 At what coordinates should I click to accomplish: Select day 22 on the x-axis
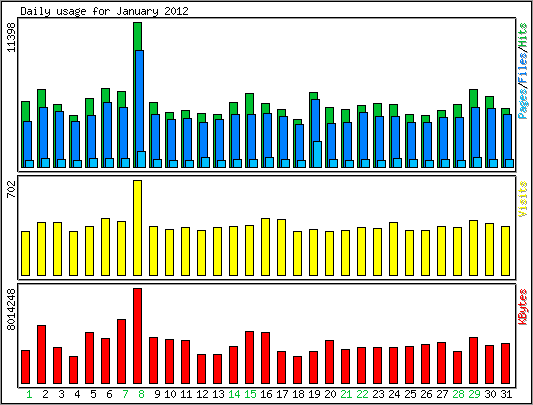(362, 394)
